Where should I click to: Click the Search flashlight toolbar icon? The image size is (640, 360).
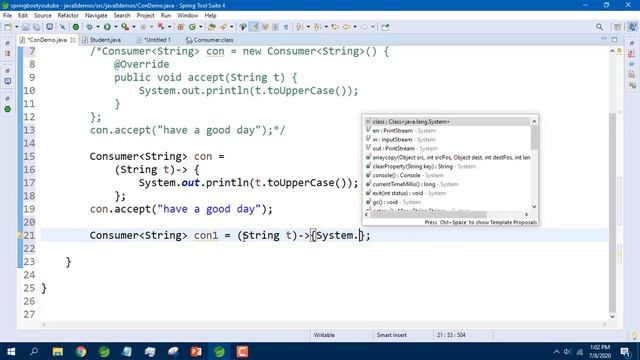point(223,27)
